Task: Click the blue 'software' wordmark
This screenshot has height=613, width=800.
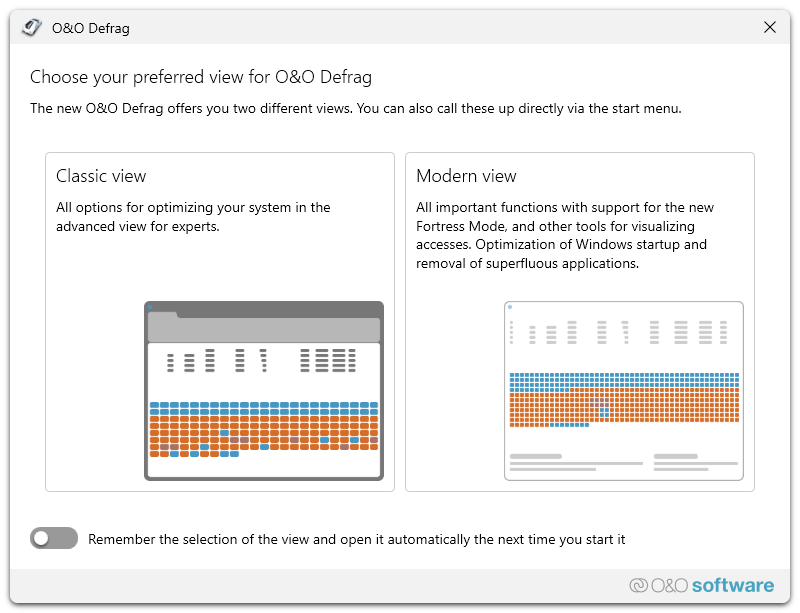Action: tap(732, 586)
